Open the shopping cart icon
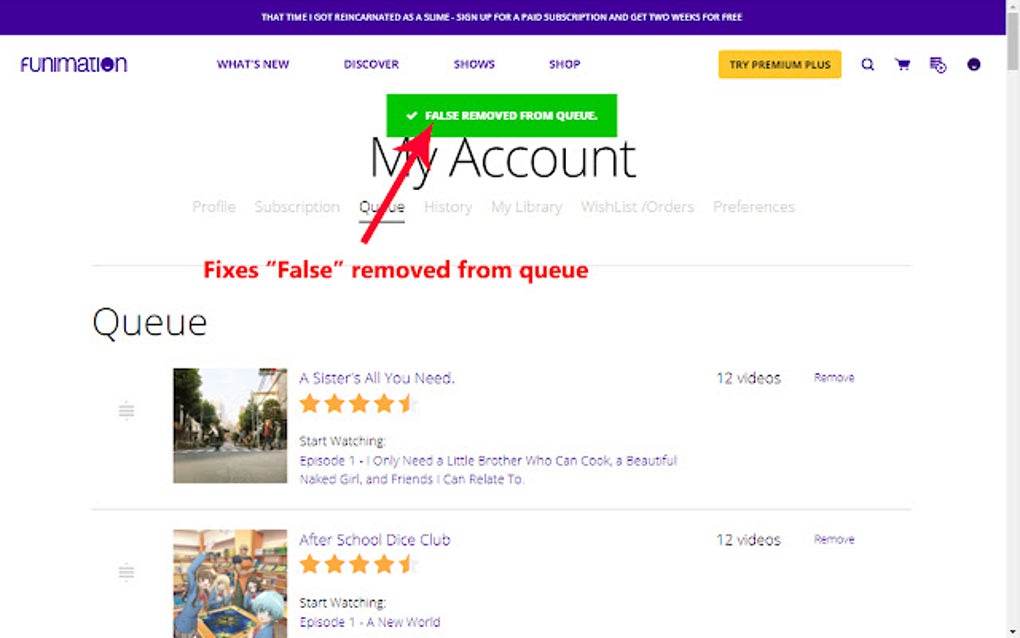The height and width of the screenshot is (638, 1020). coord(902,64)
